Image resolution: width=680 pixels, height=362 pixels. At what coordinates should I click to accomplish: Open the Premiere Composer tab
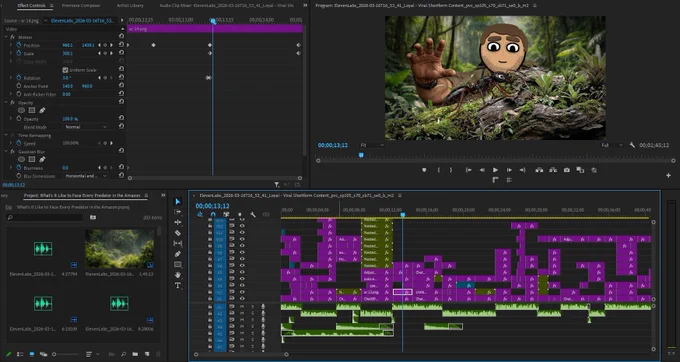[81, 6]
